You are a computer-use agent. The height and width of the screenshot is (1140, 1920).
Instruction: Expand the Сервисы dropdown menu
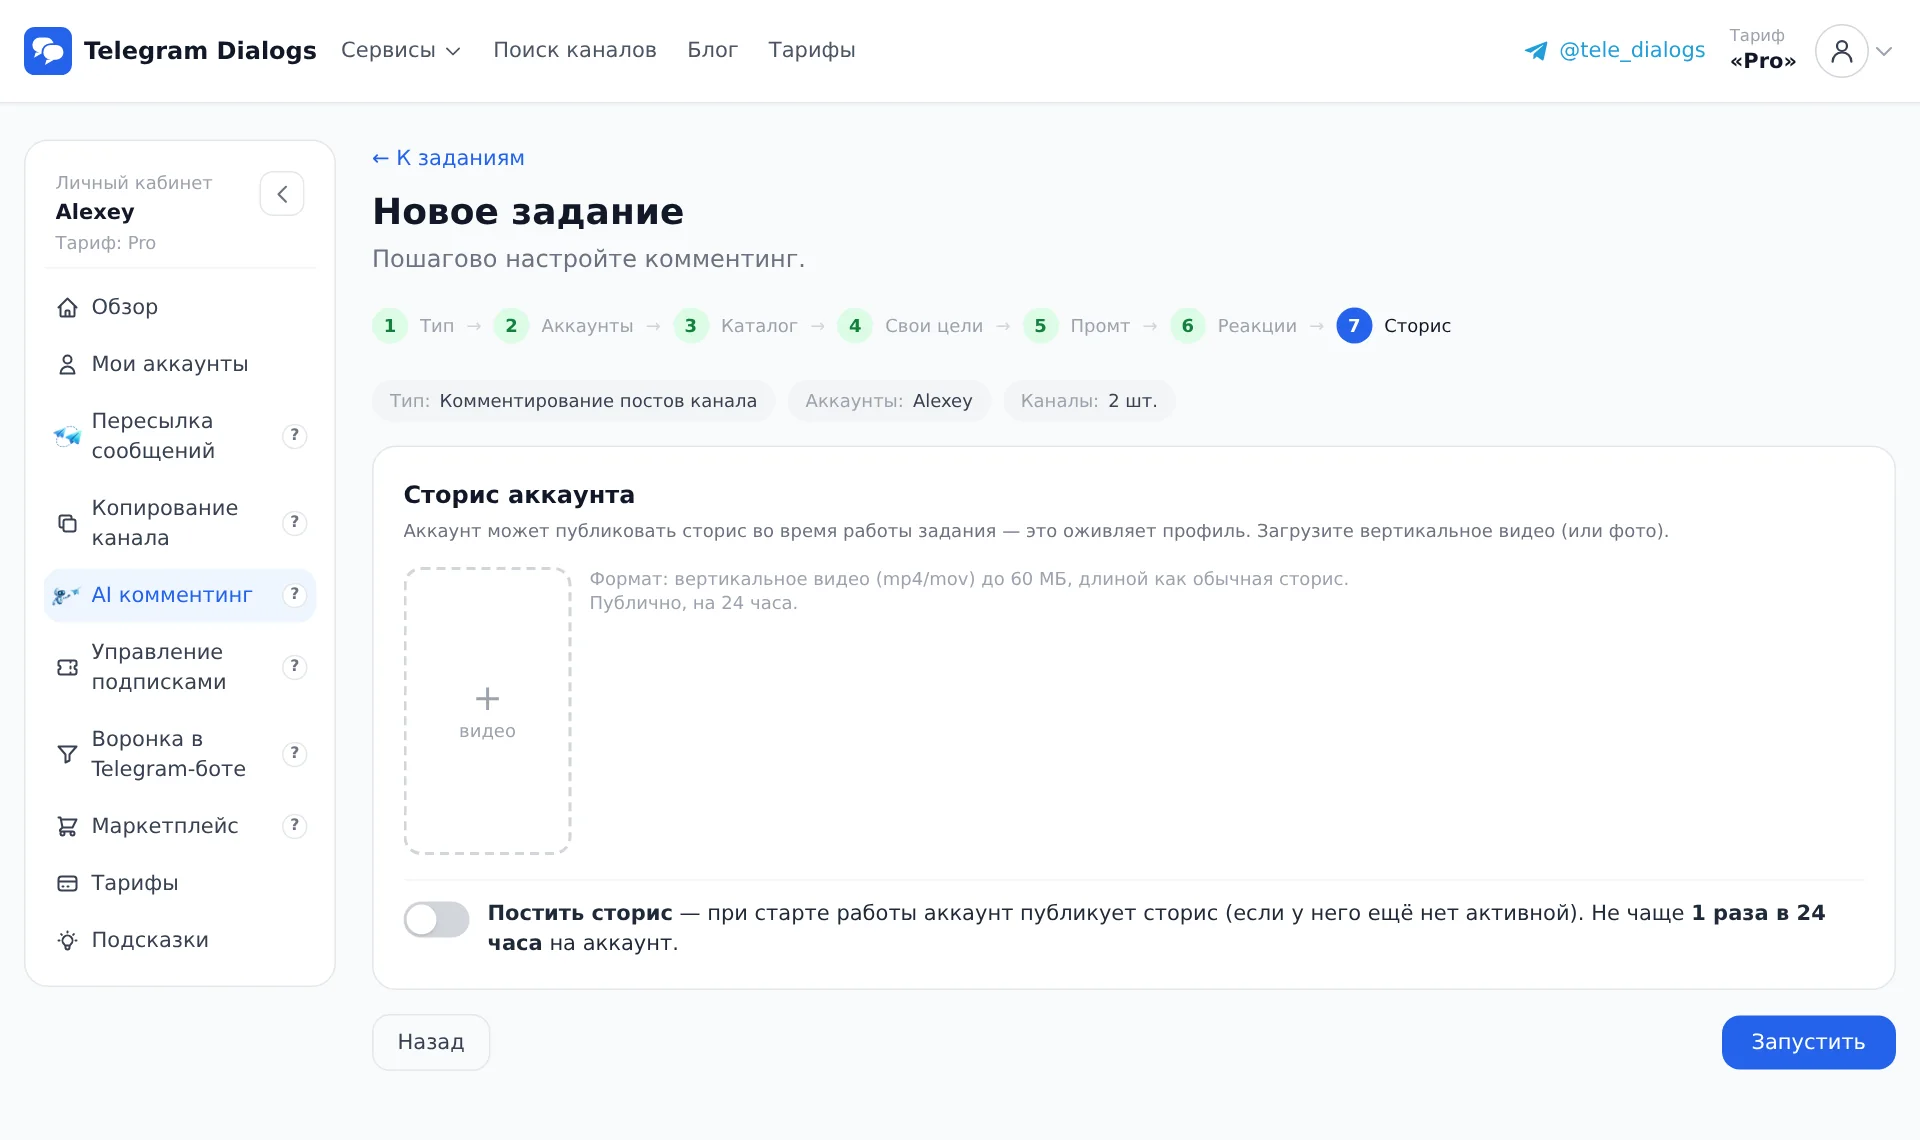click(x=401, y=50)
